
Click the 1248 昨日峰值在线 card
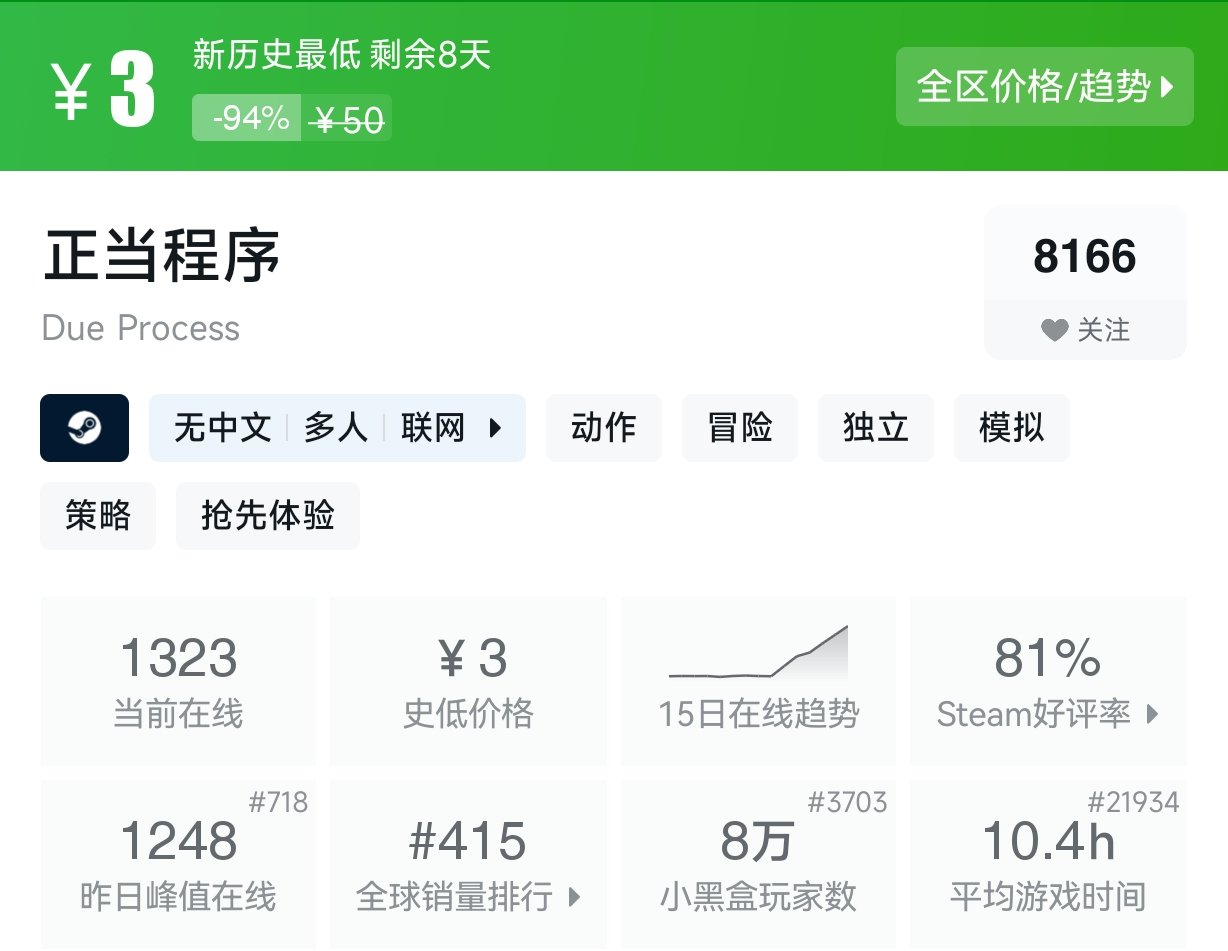178,864
